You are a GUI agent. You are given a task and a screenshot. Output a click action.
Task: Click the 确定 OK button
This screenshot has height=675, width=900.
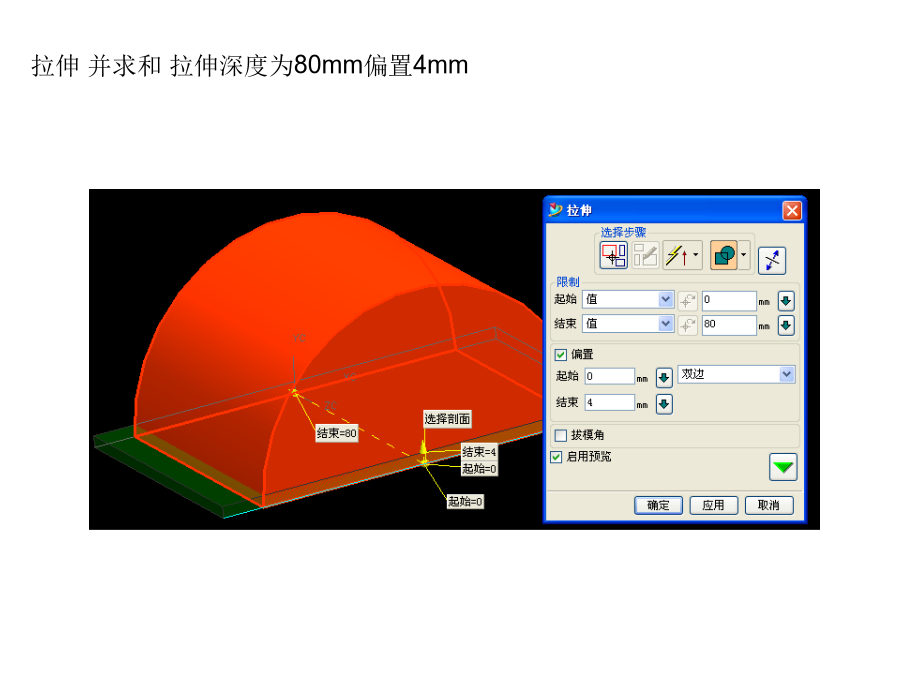coord(658,505)
